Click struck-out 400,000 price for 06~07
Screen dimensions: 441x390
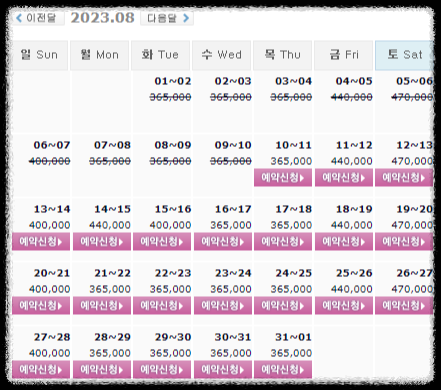(49, 161)
